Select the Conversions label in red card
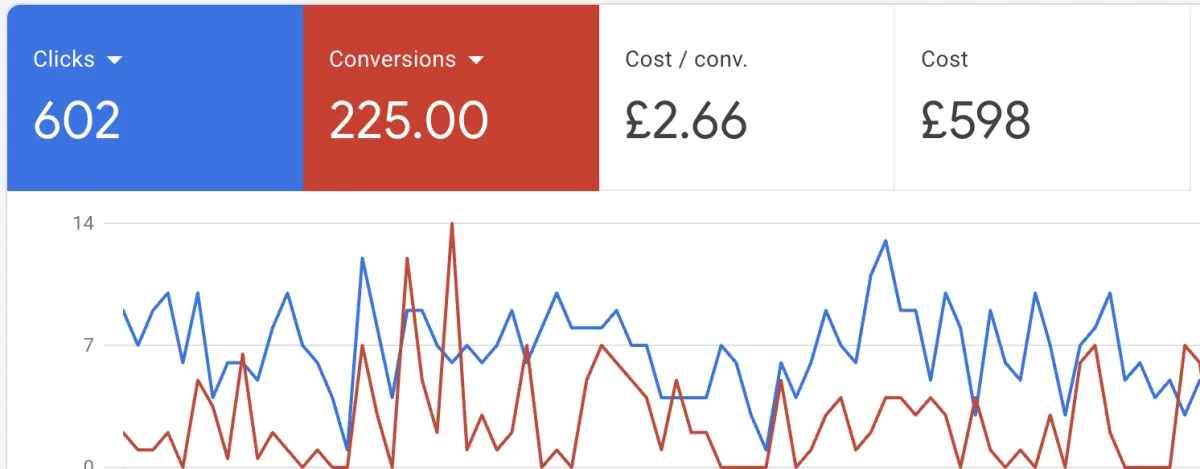Screen dimensions: 1200x469 coord(392,59)
